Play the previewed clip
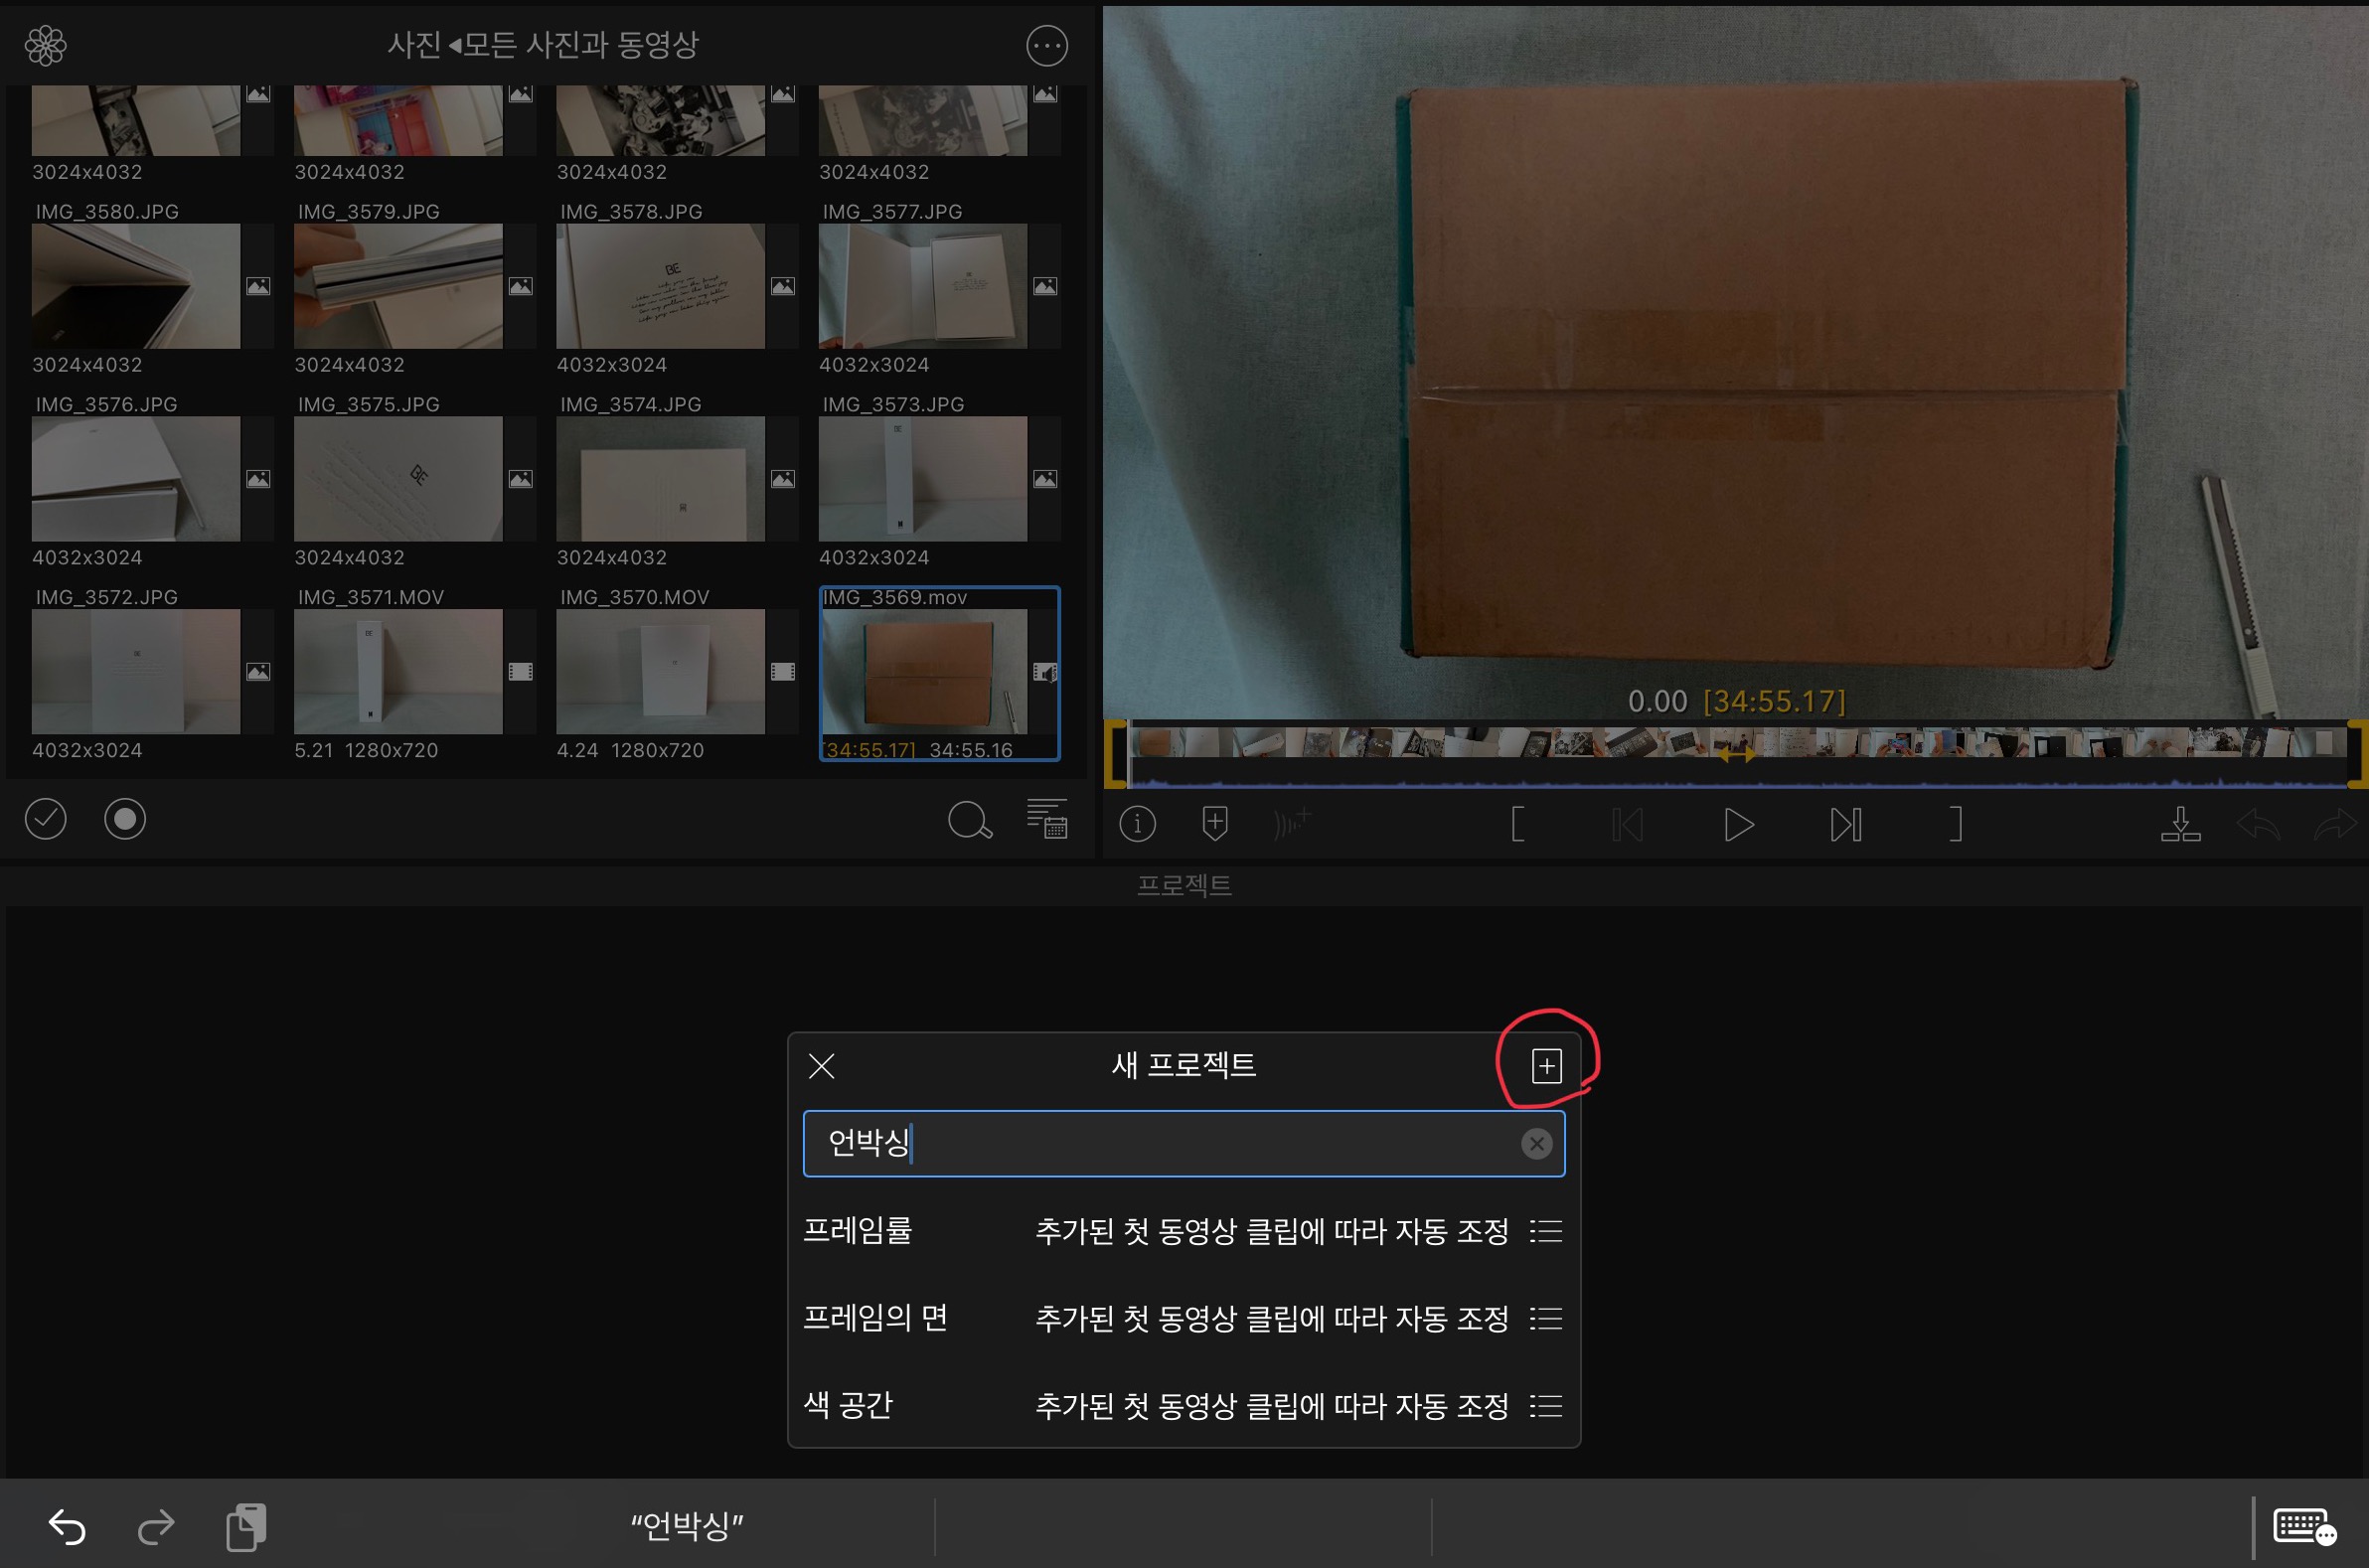Viewport: 2369px width, 1568px height. 1738,825
